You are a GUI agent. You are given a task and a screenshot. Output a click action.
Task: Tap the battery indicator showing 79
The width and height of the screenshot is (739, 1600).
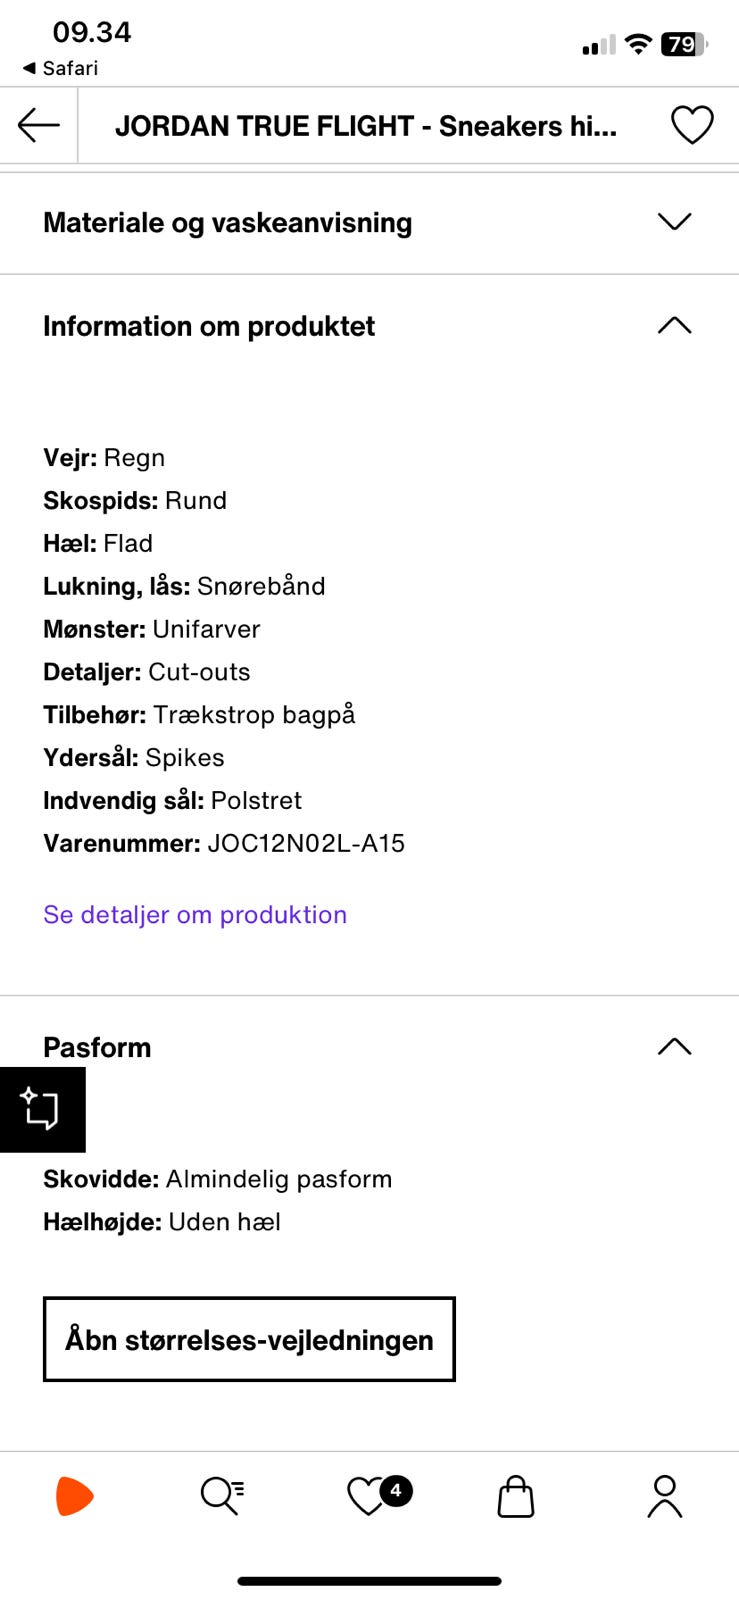tap(684, 44)
